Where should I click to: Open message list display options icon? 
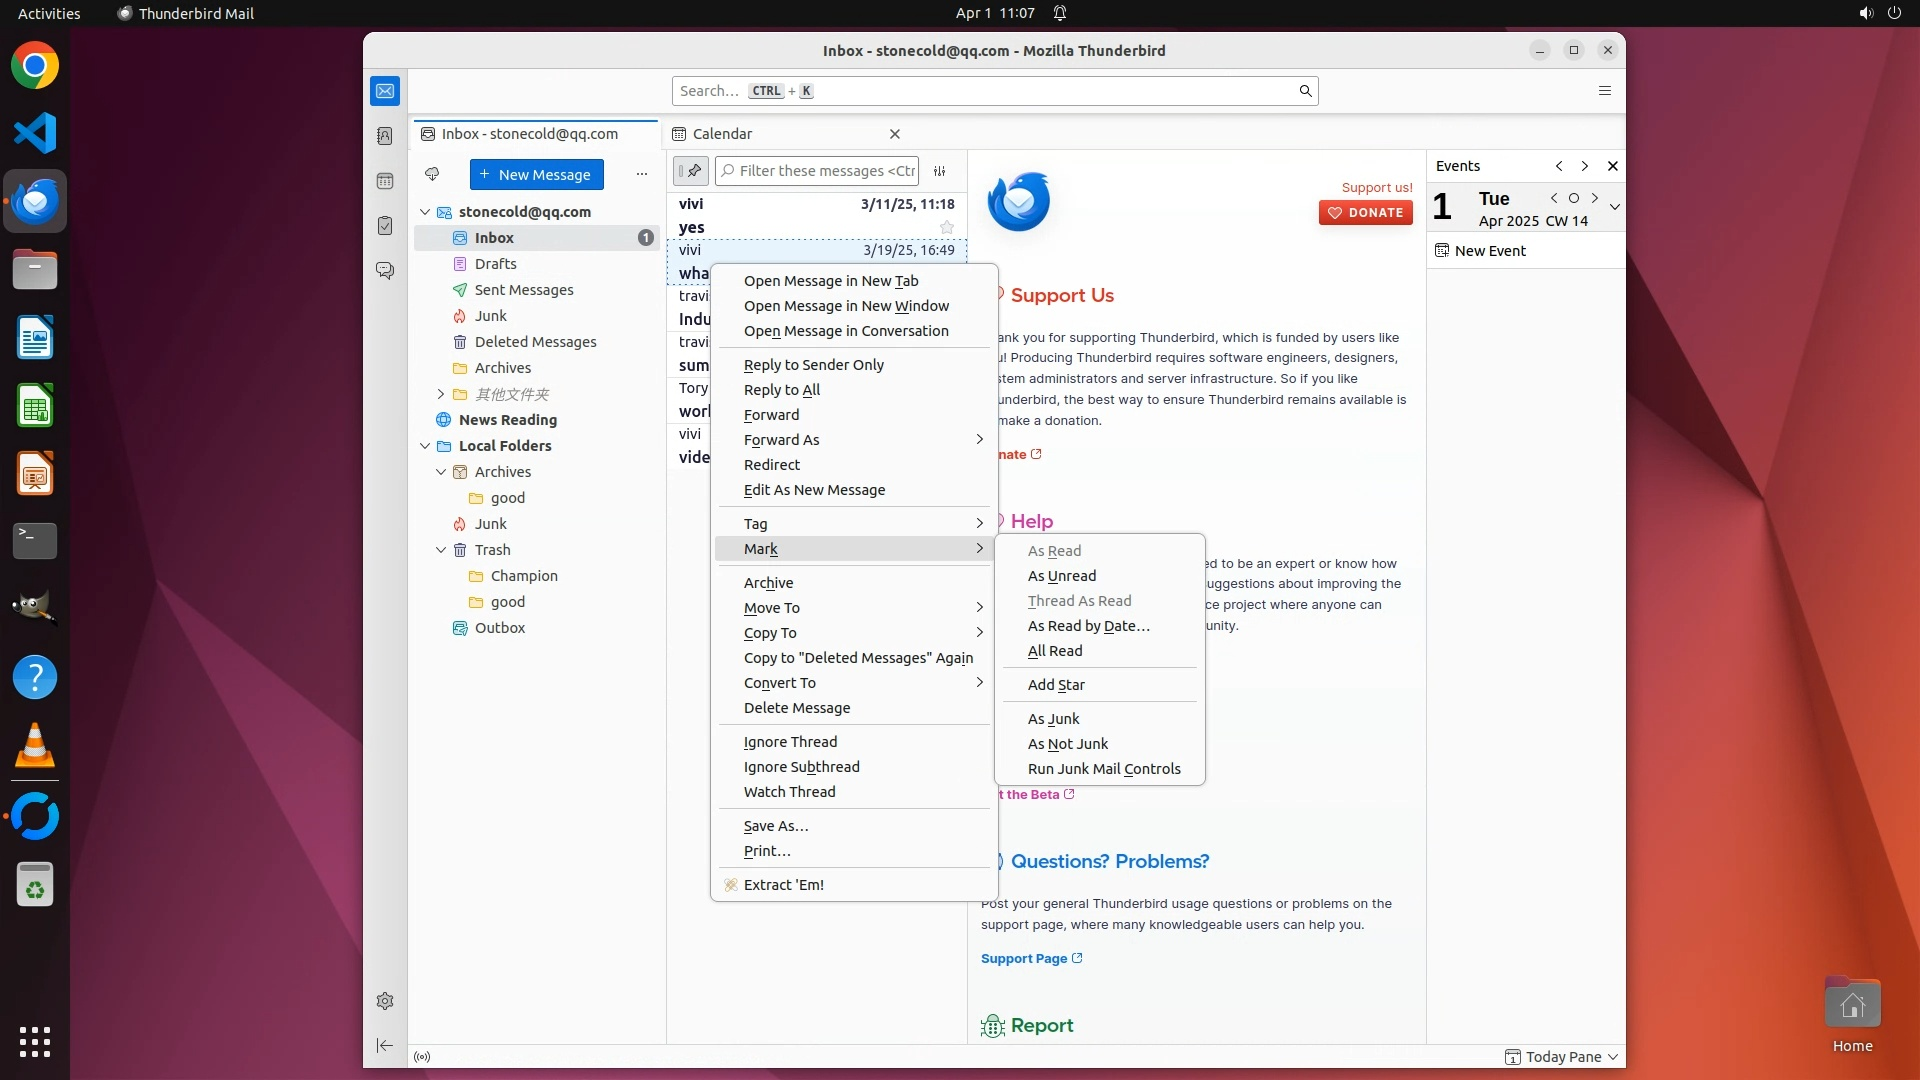pos(939,171)
